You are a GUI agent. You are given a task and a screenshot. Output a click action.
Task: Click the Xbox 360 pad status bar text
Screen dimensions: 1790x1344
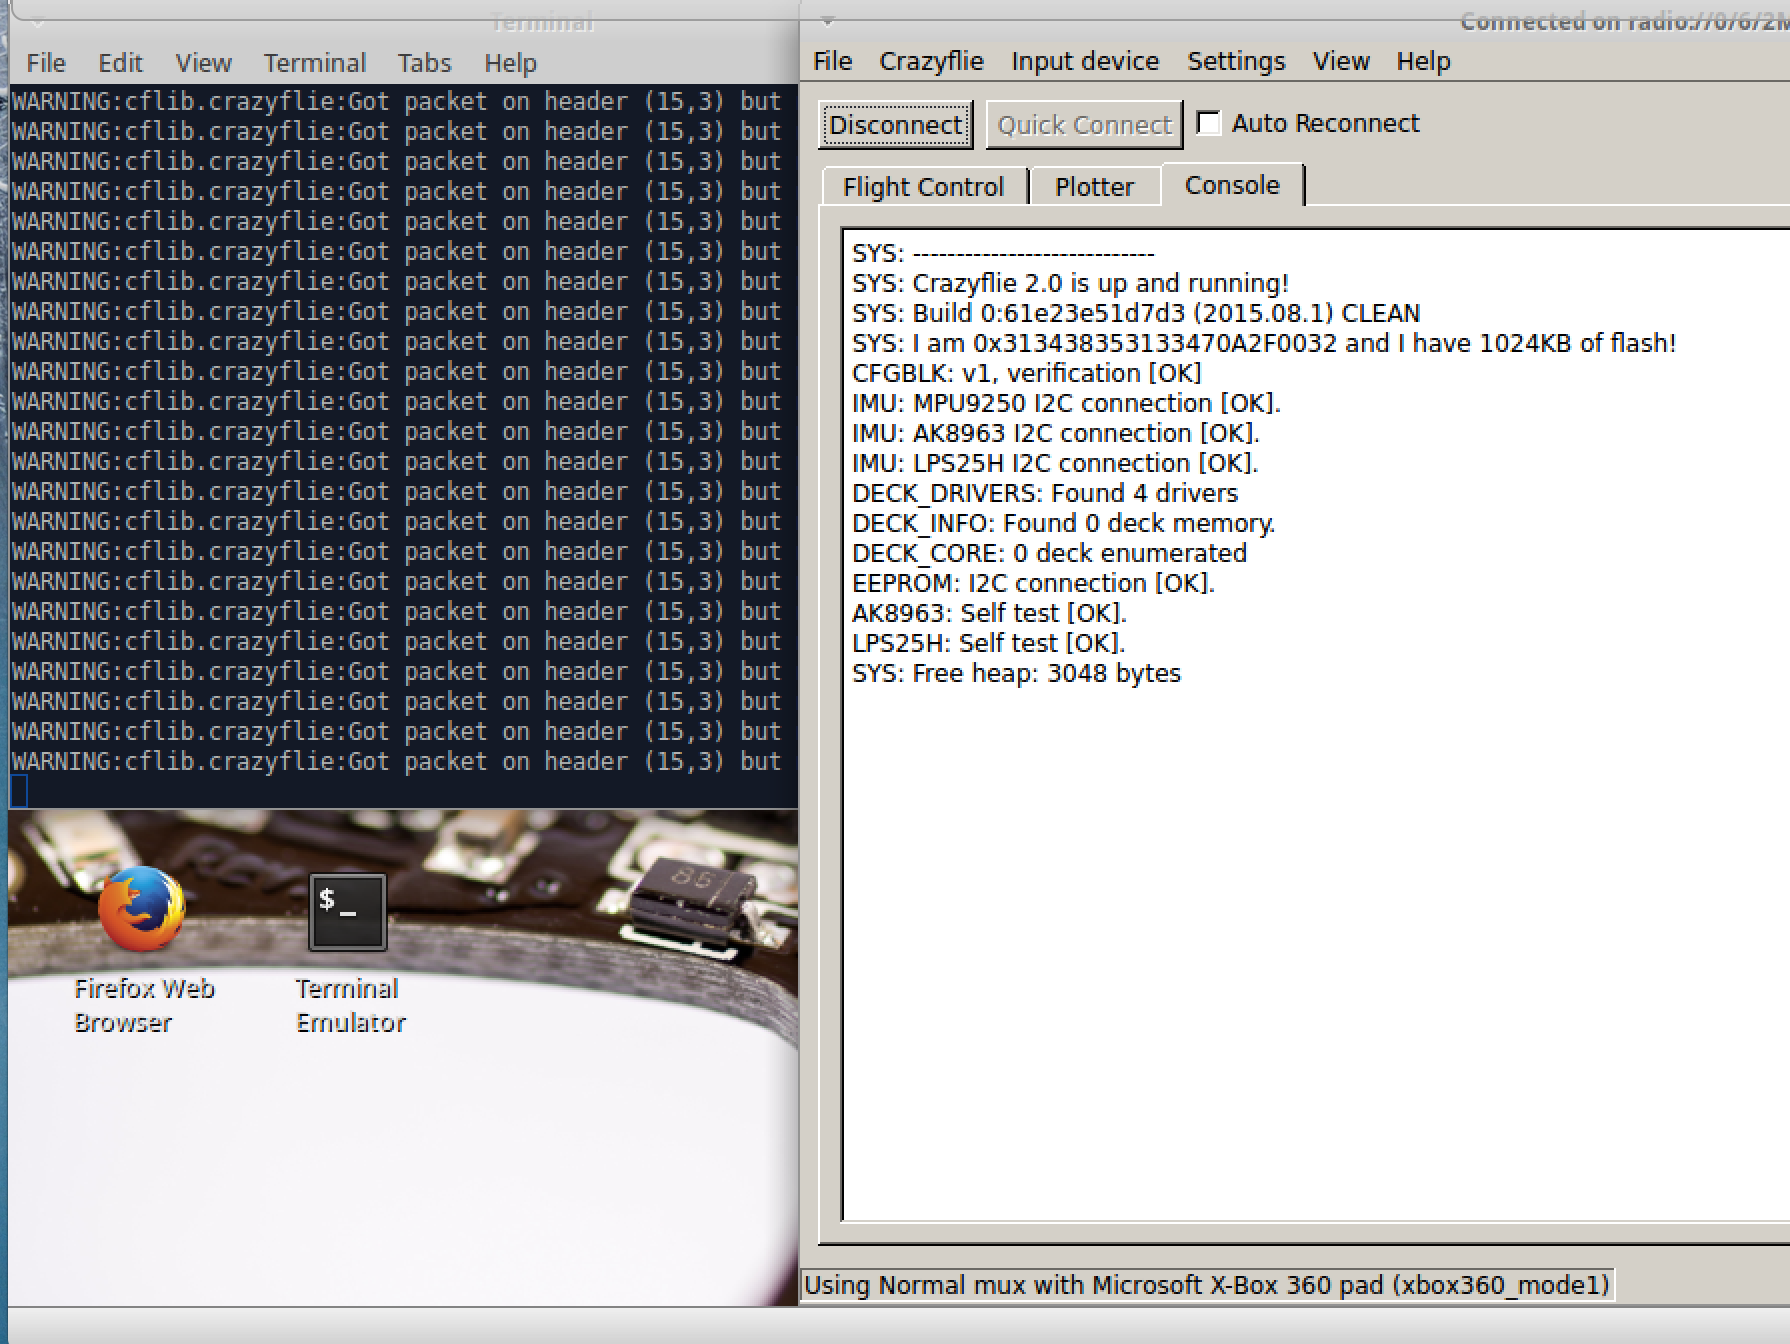[1206, 1285]
